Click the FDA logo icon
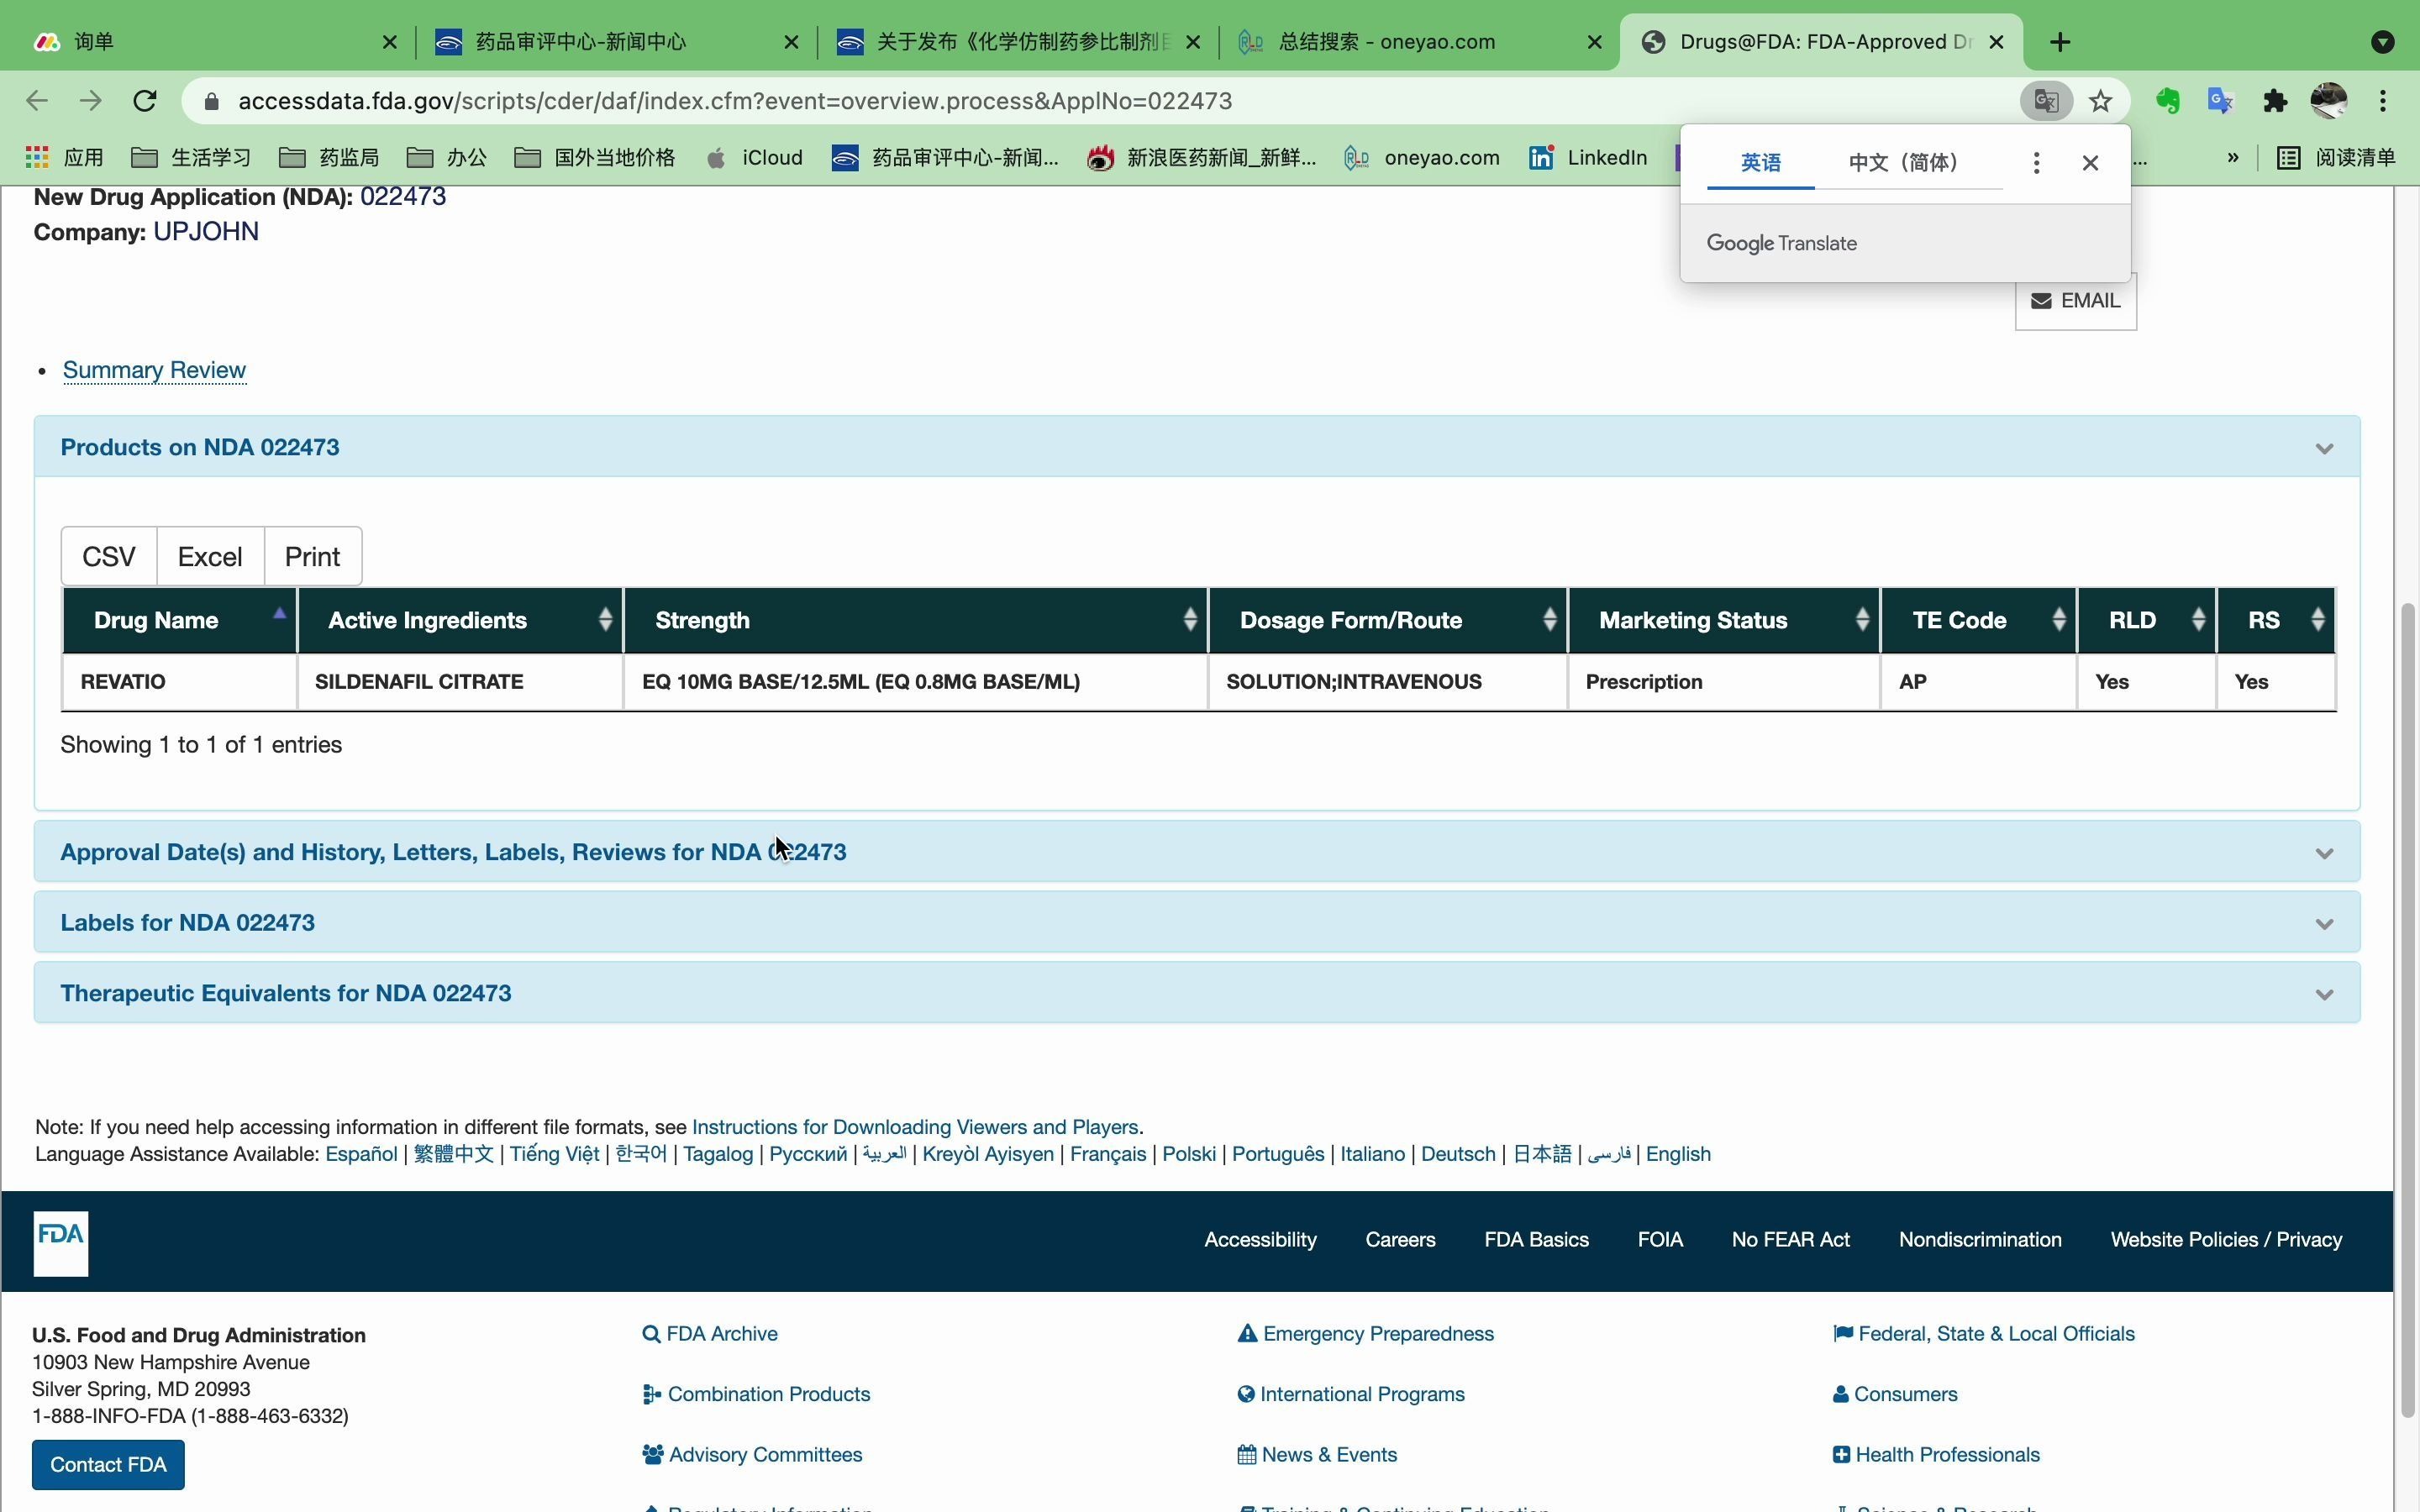Image resolution: width=2420 pixels, height=1512 pixels. 61,1240
